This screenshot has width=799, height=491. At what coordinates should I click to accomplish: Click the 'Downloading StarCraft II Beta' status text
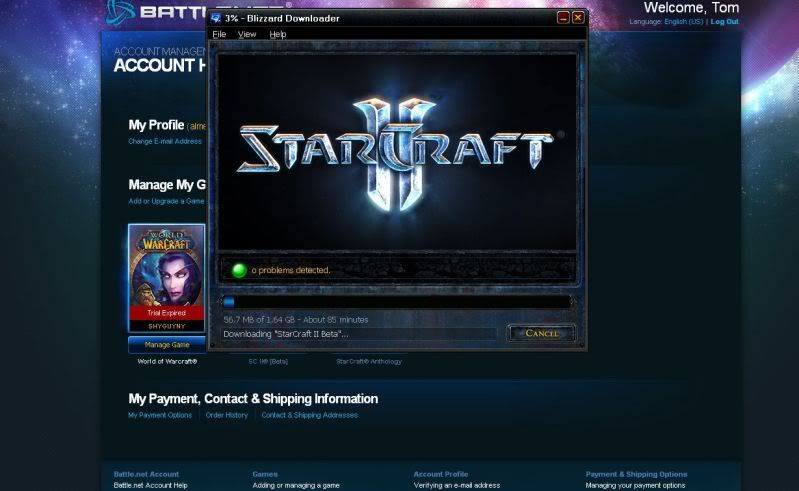click(x=286, y=334)
